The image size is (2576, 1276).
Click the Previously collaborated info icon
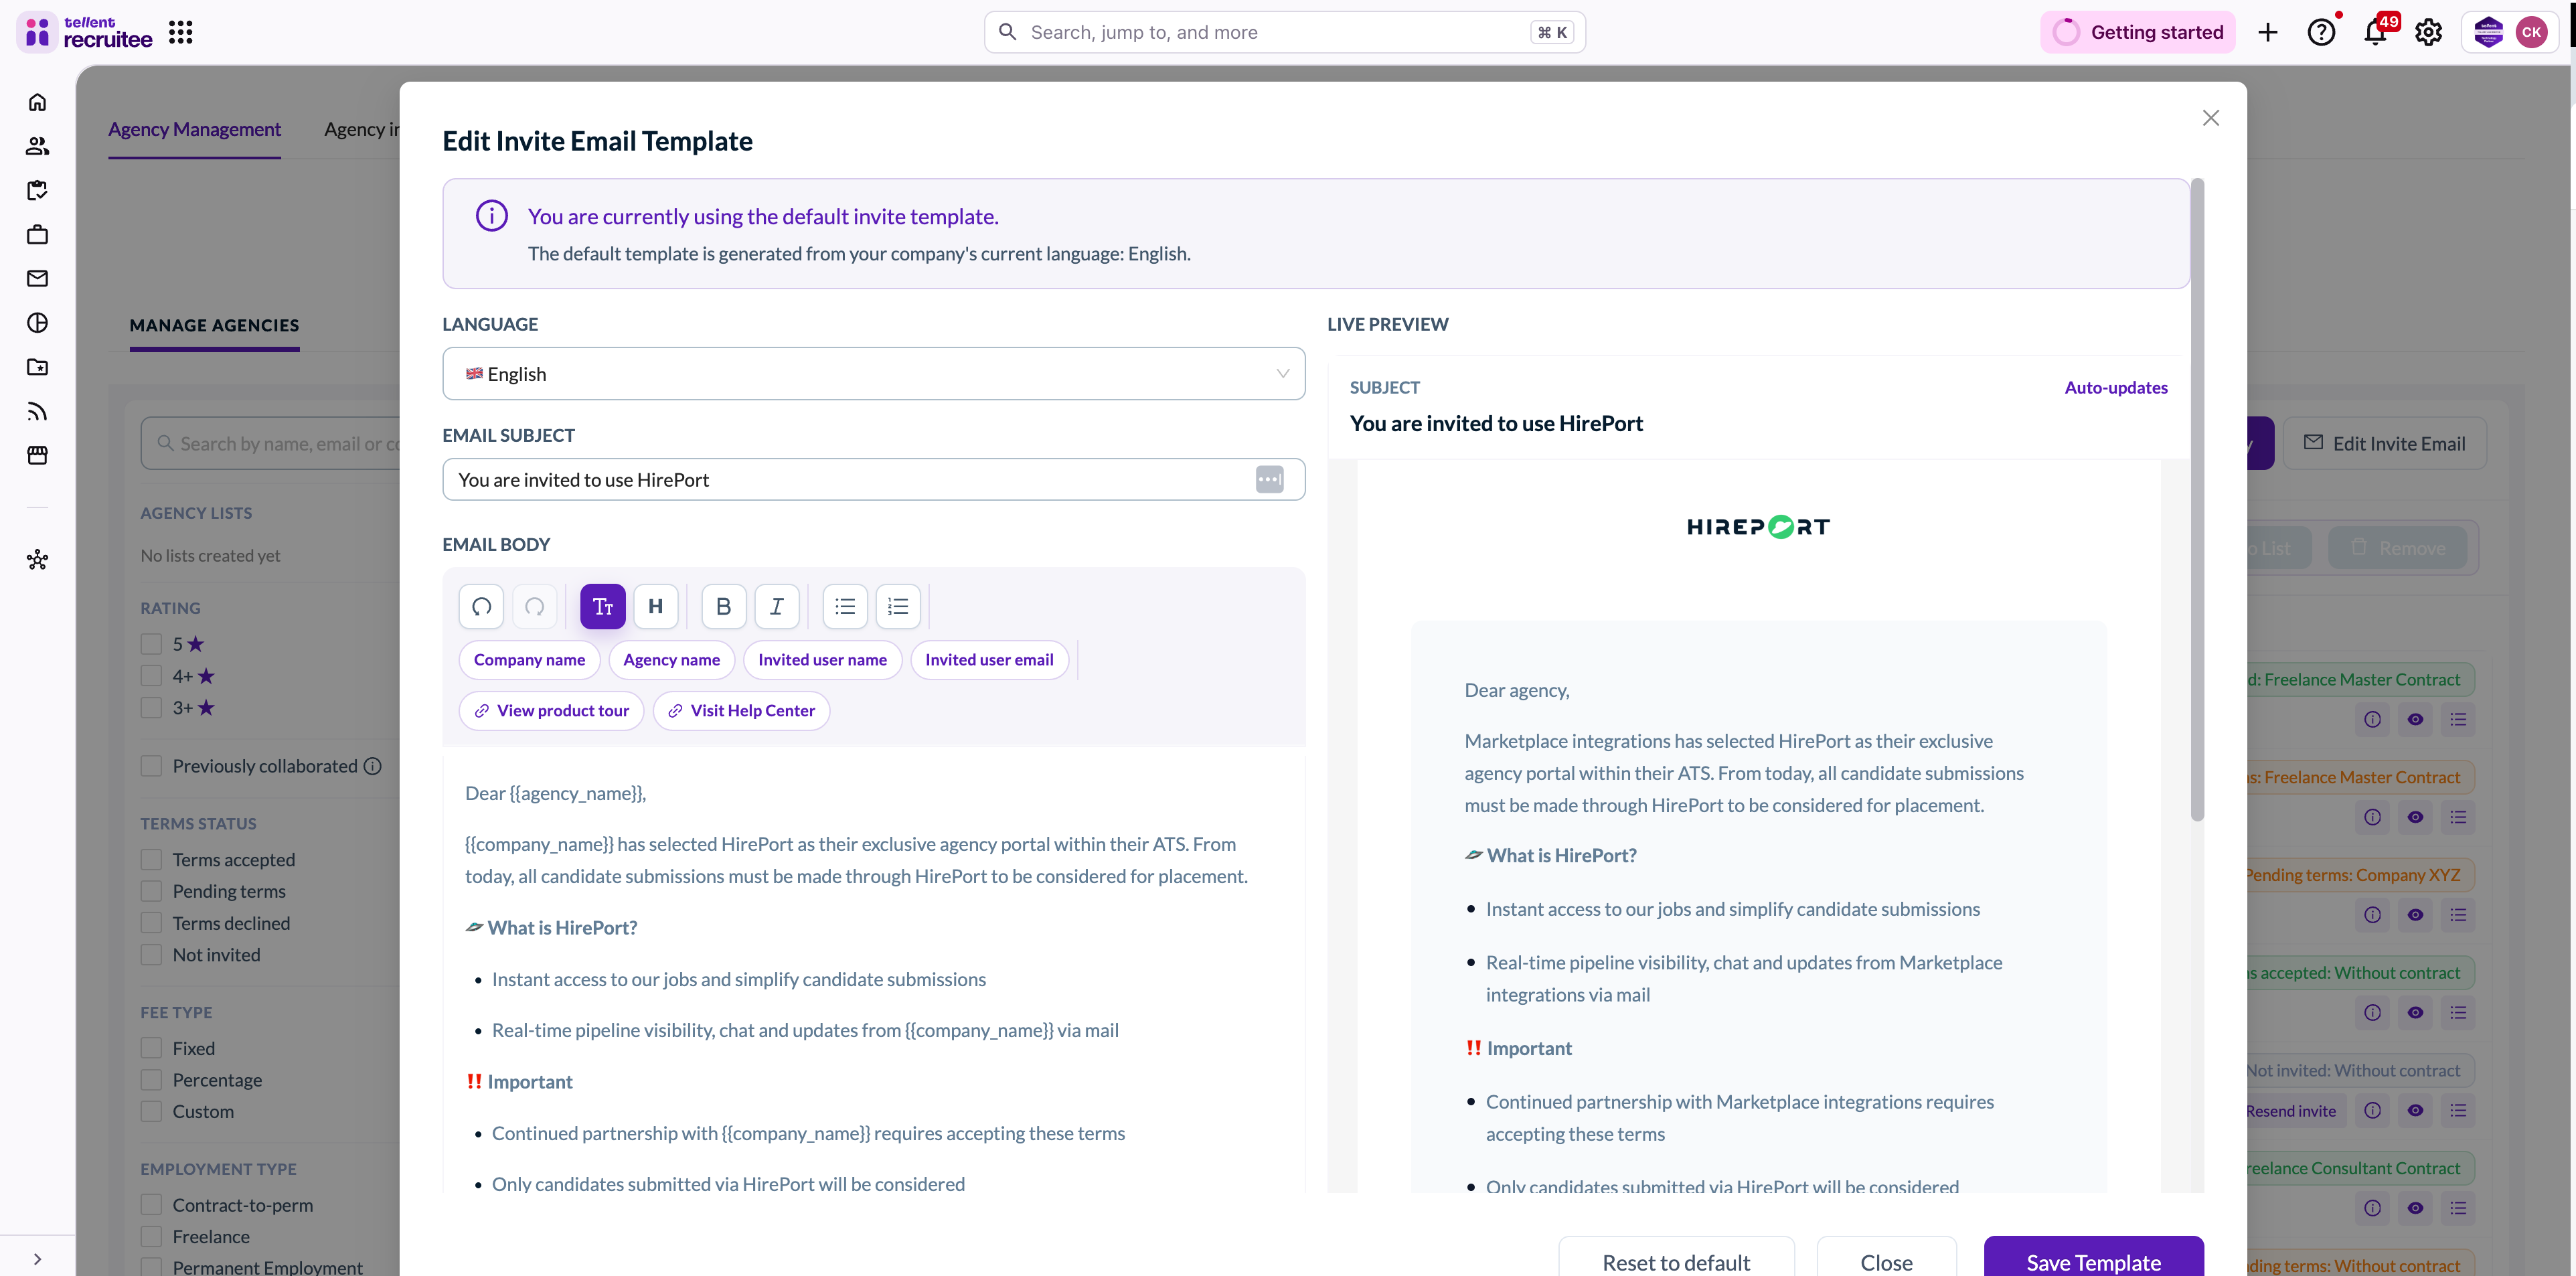point(373,766)
